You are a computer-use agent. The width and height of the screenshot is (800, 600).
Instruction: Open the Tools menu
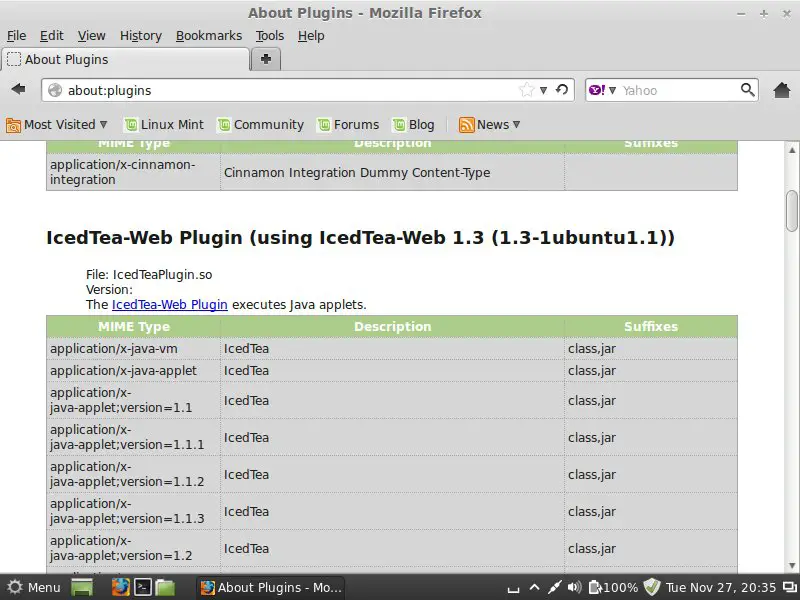coord(269,36)
